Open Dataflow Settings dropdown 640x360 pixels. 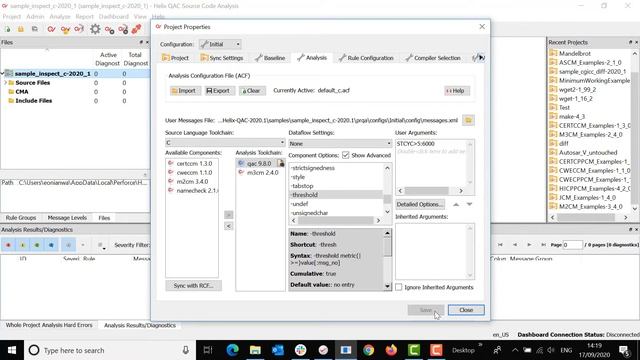point(340,144)
